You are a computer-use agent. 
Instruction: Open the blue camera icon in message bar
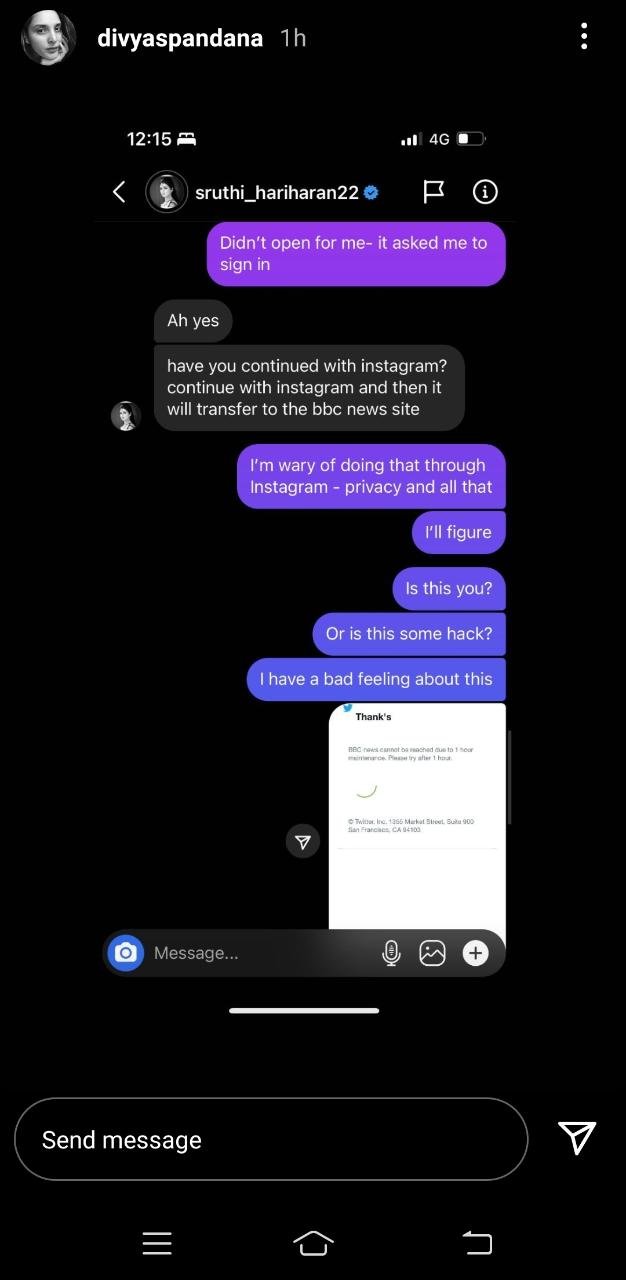tap(125, 953)
